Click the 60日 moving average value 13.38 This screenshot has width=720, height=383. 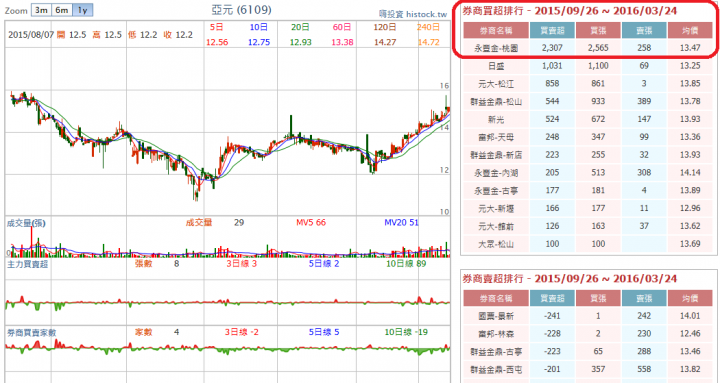(343, 42)
